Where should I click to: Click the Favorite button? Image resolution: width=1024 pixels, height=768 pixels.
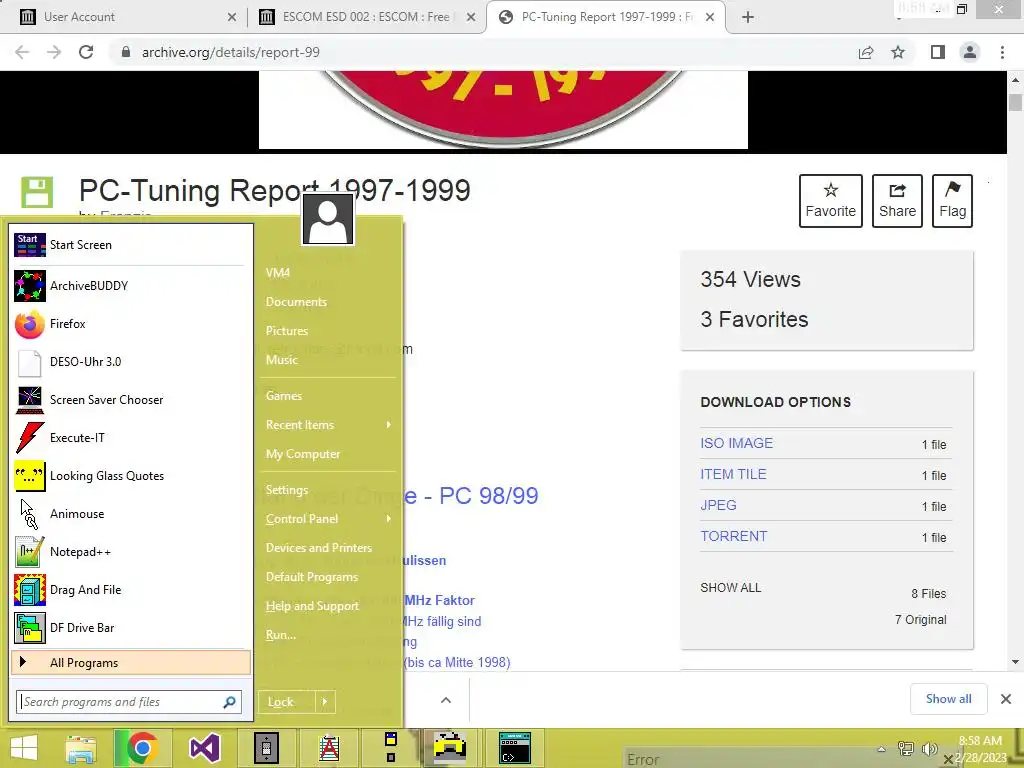(831, 200)
